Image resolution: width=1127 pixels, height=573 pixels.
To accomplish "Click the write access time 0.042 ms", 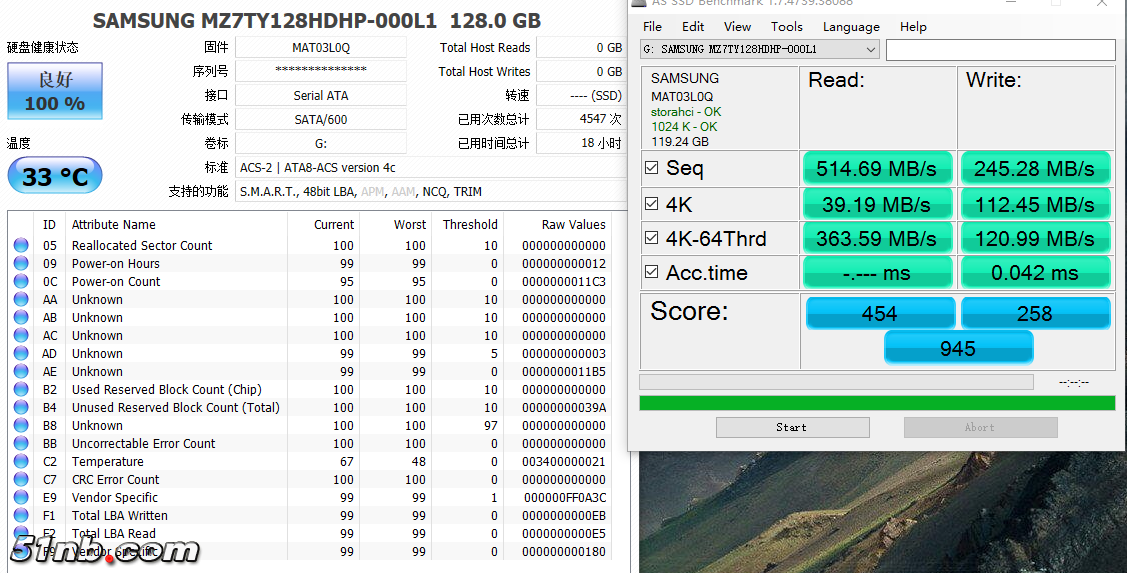I will pos(1035,273).
